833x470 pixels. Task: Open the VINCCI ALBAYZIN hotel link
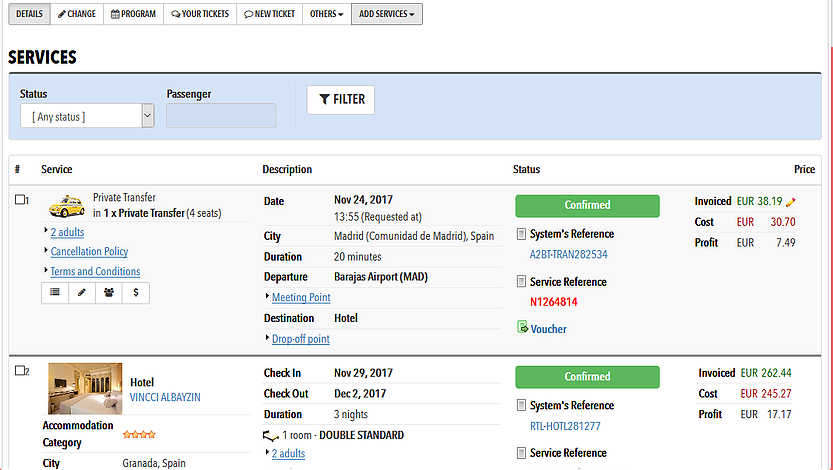click(165, 397)
